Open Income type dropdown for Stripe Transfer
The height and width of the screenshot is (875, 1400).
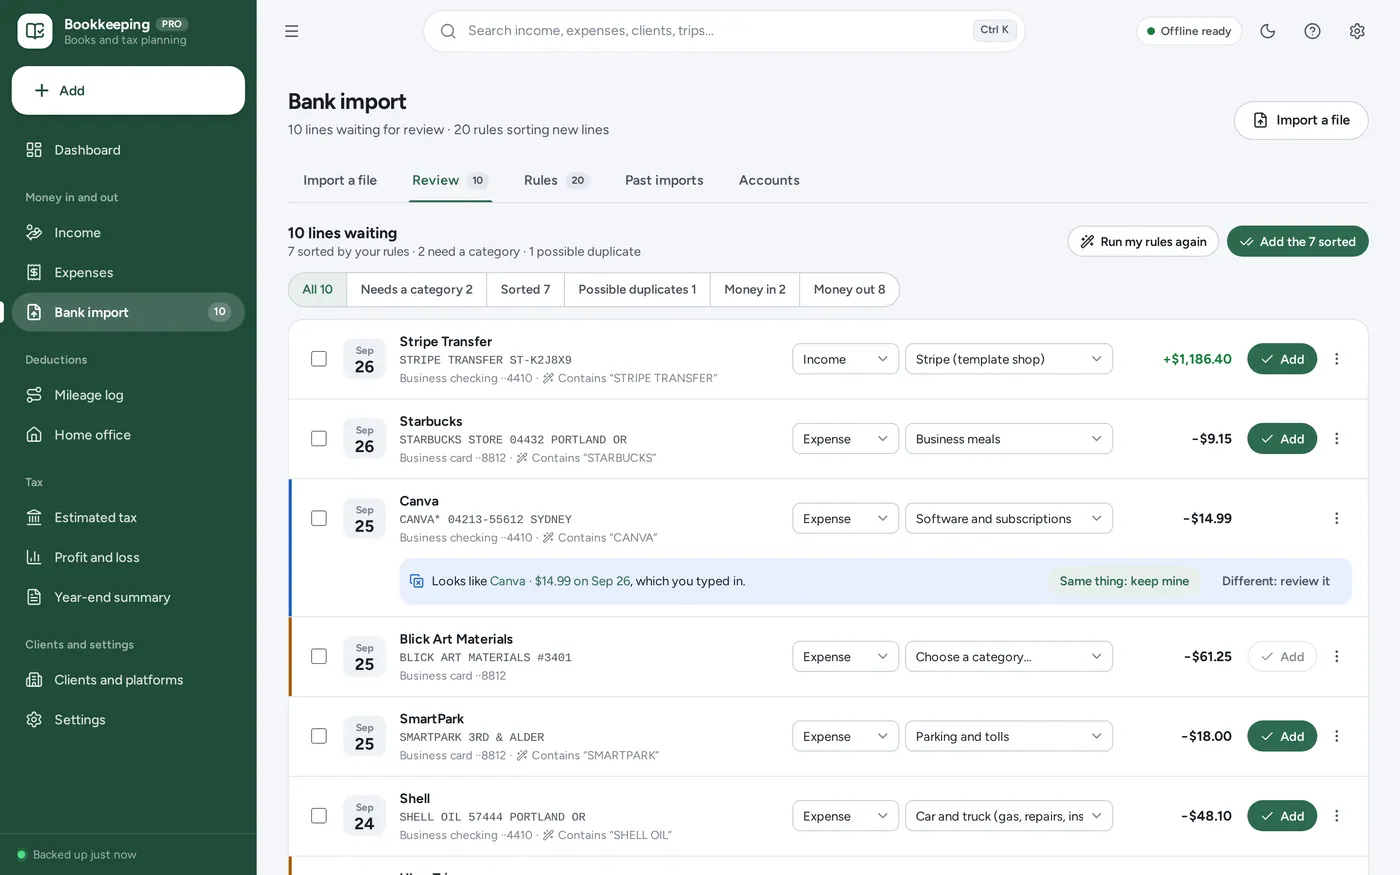845,359
